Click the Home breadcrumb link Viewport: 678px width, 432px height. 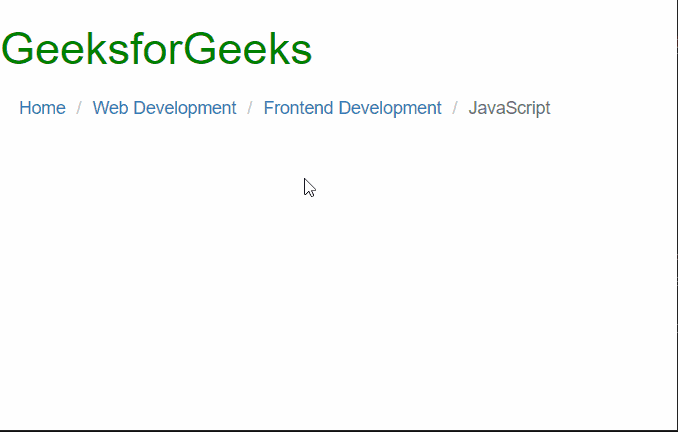[42, 108]
